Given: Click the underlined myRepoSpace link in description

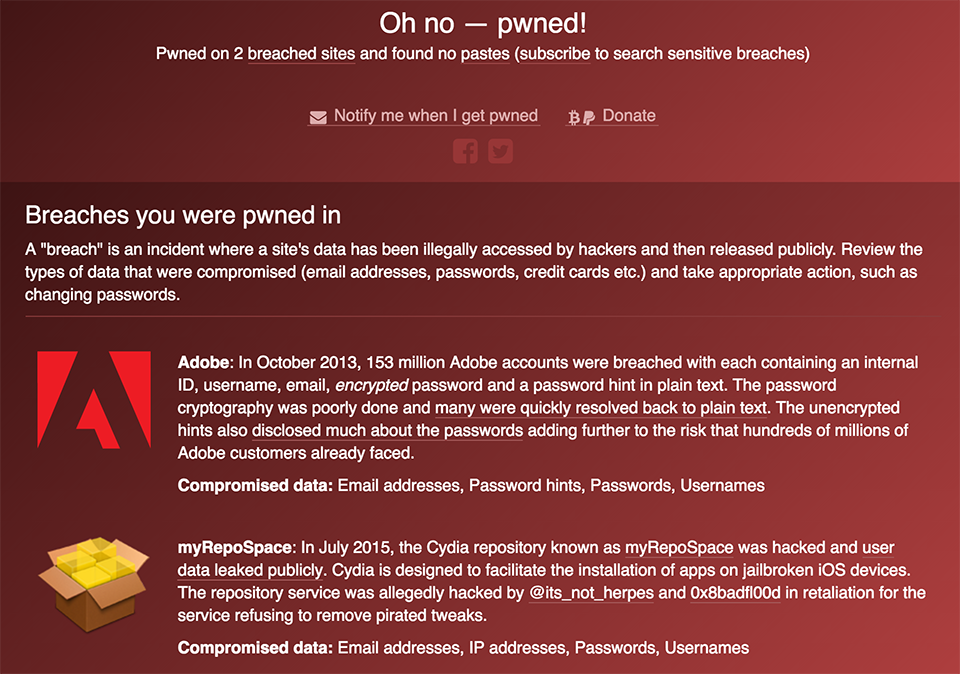Looking at the screenshot, I should [x=679, y=548].
